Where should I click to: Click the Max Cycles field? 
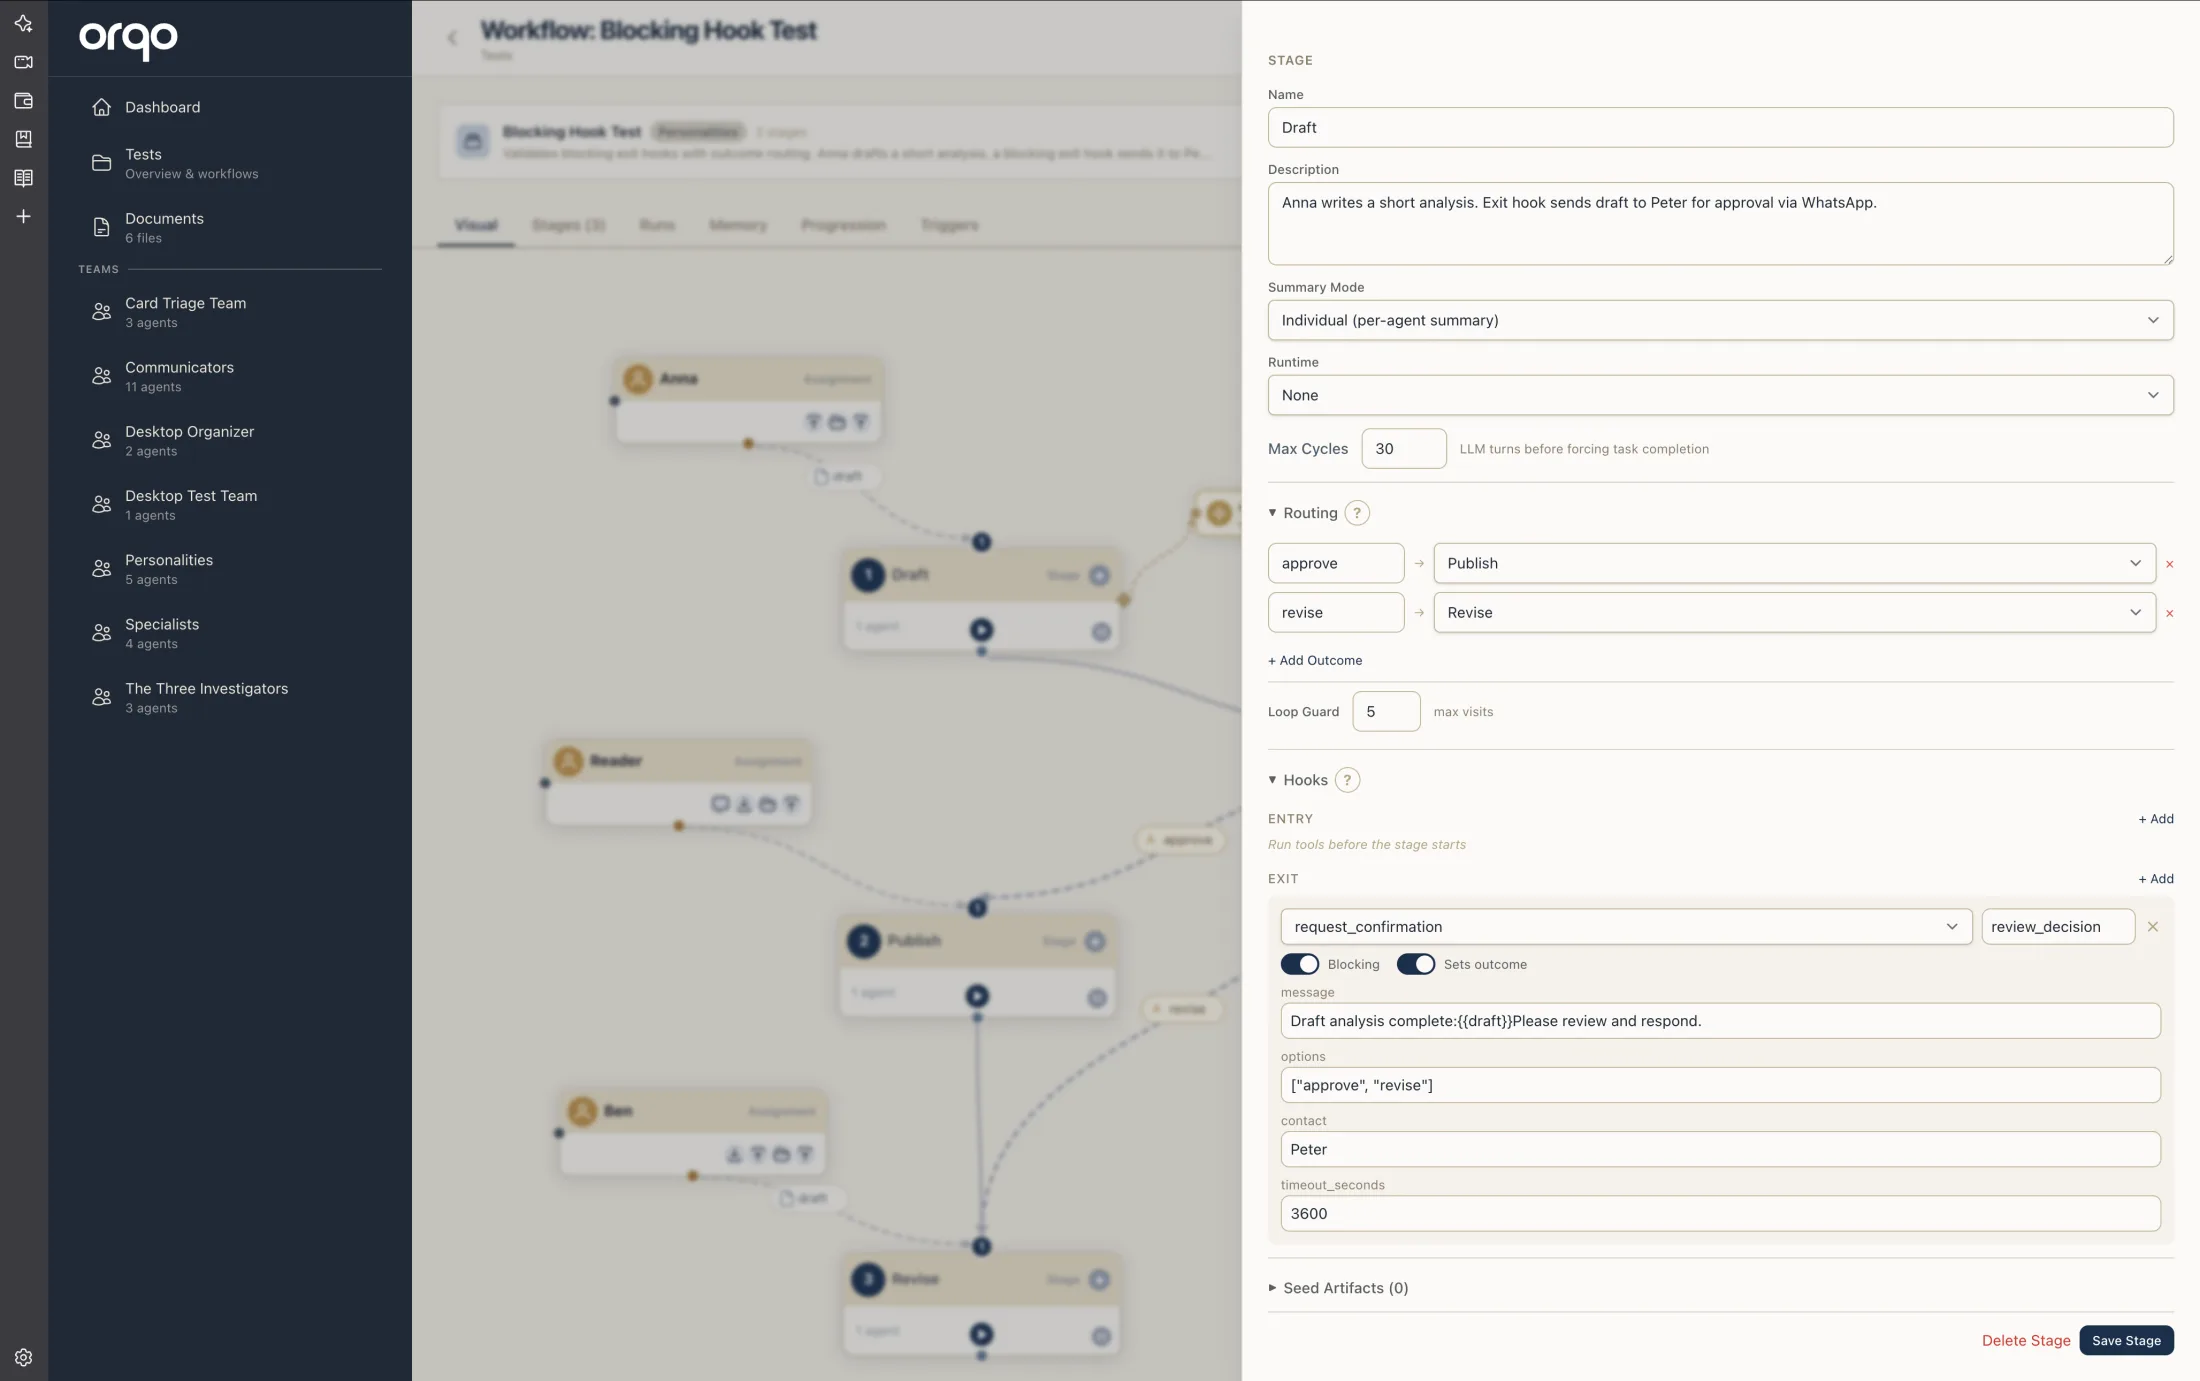1403,448
